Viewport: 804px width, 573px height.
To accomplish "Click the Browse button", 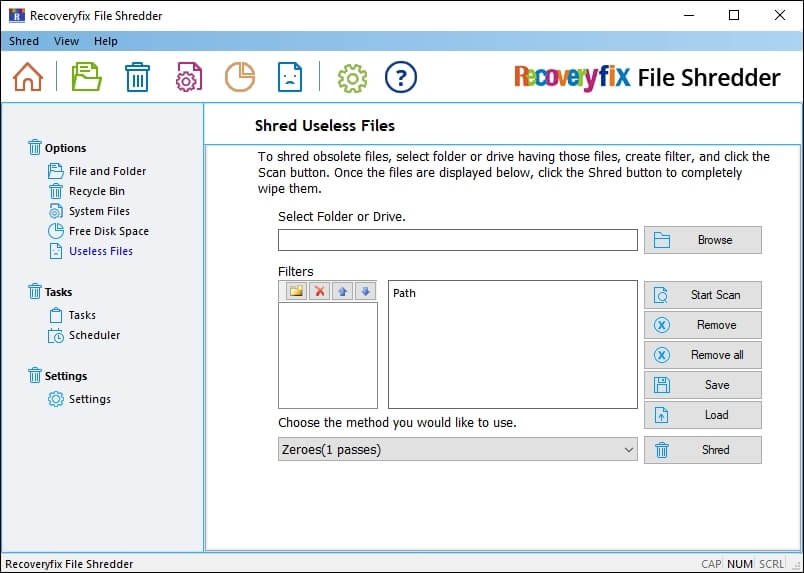I will [x=702, y=240].
